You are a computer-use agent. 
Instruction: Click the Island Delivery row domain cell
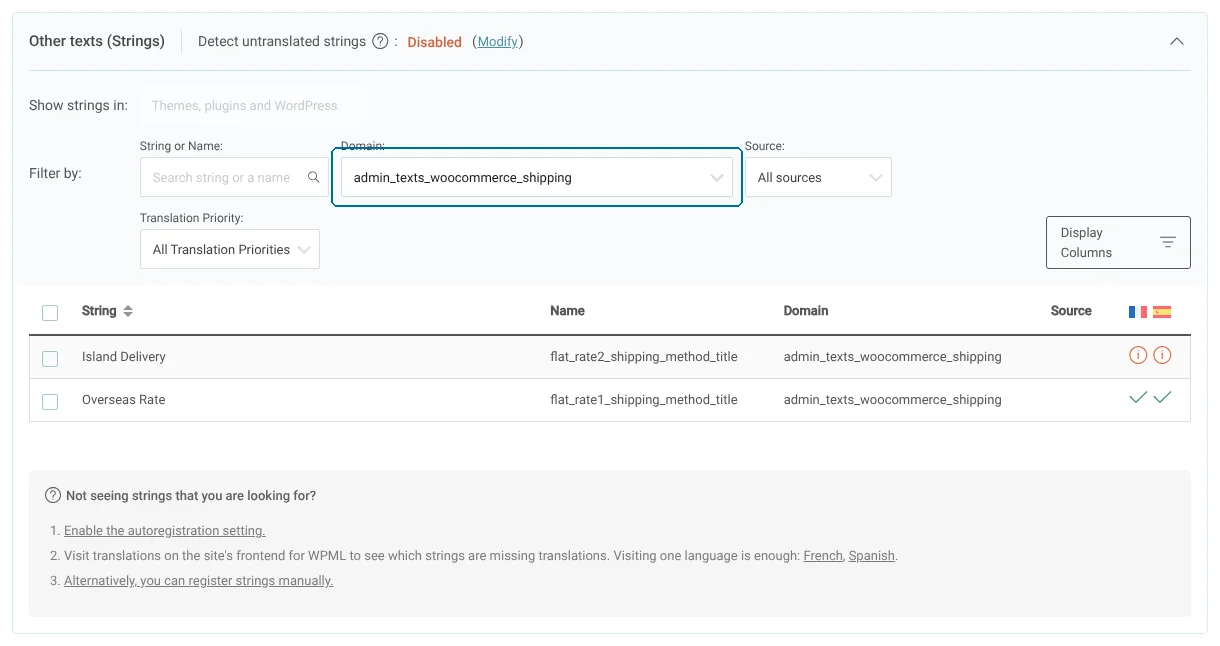893,356
